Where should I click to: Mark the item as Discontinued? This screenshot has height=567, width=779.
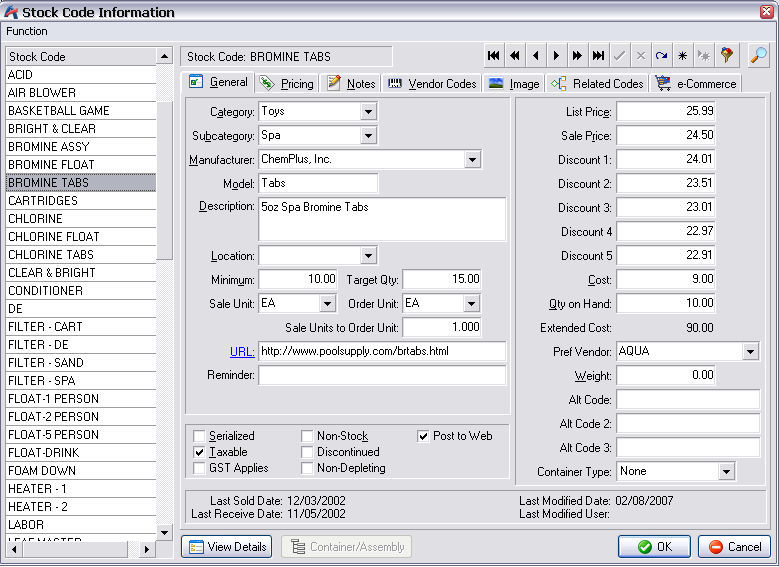307,452
